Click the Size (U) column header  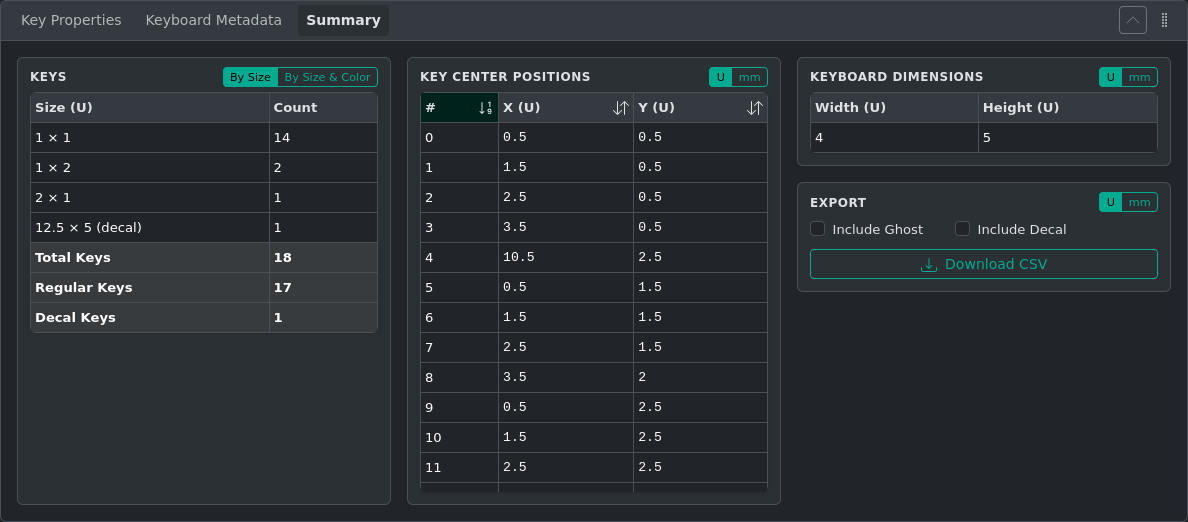(x=150, y=108)
